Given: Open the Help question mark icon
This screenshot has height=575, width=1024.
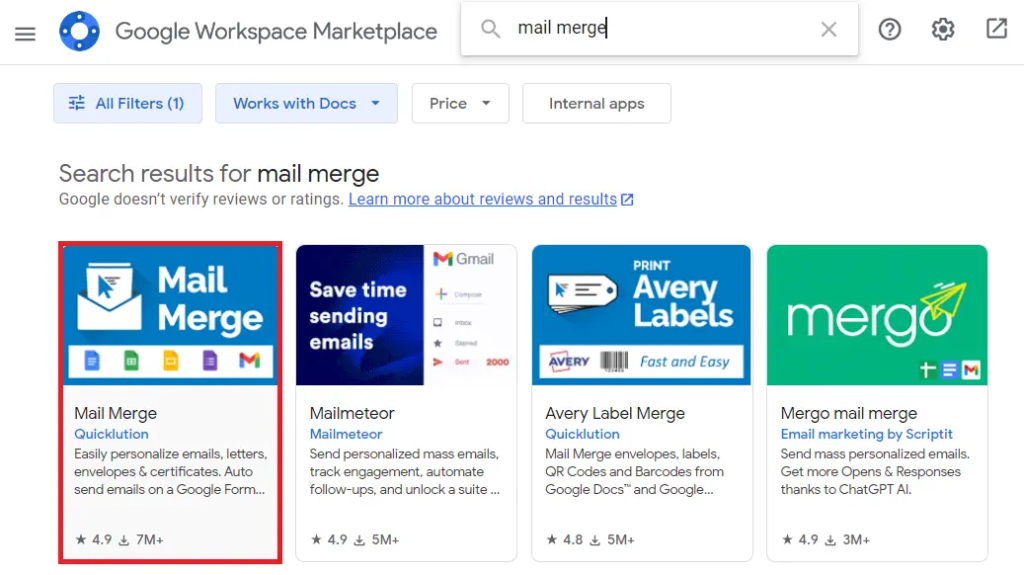Looking at the screenshot, I should pyautogui.click(x=889, y=30).
